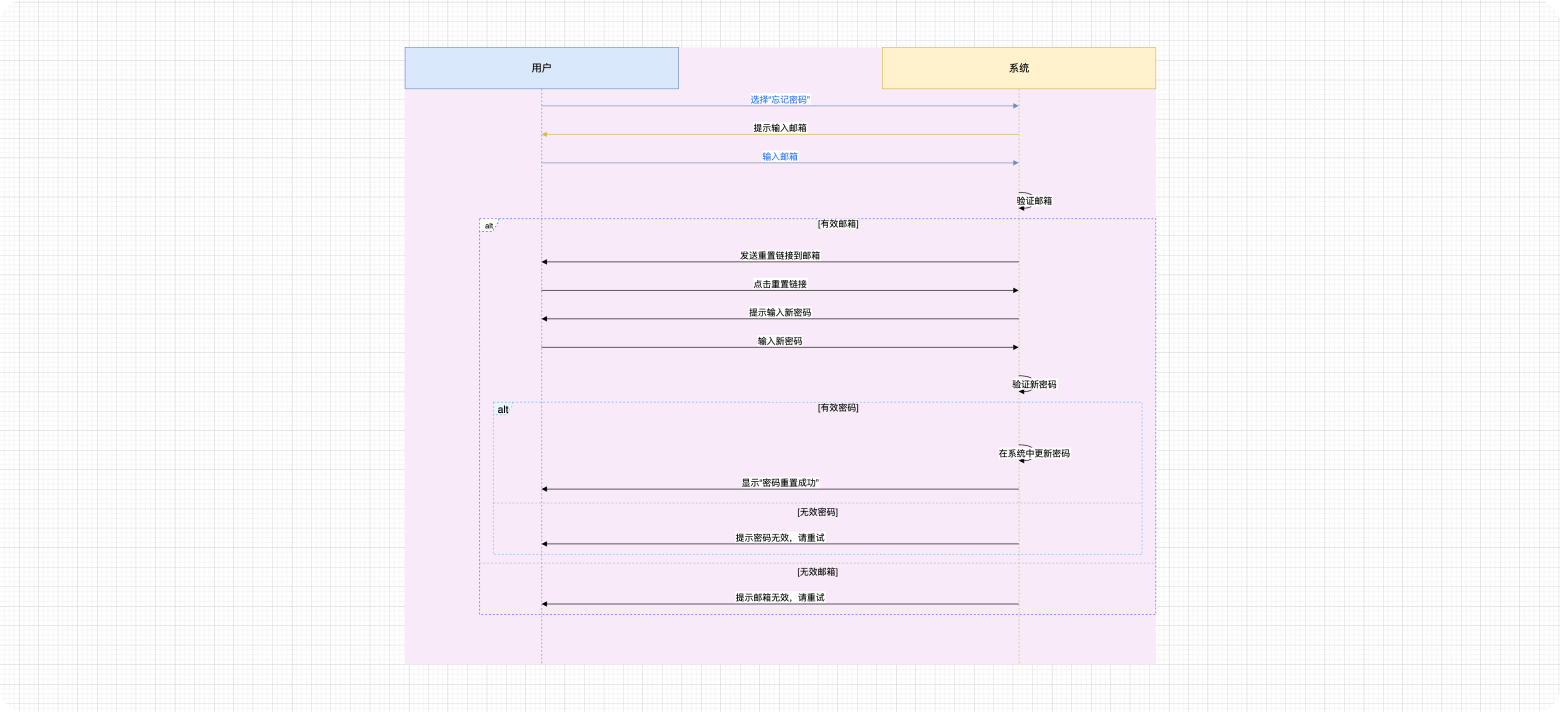Screen dimensions: 1560x712
Task: Select the 在系统中更新密码 self-call label
Action: pos(1034,453)
